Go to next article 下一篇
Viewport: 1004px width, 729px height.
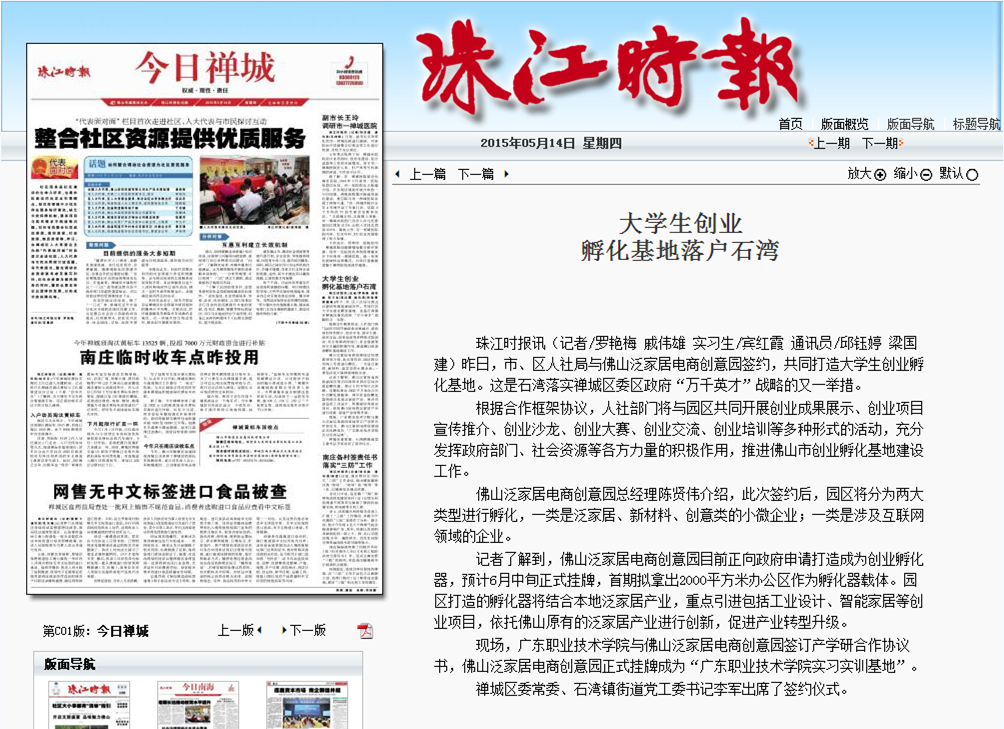(476, 174)
